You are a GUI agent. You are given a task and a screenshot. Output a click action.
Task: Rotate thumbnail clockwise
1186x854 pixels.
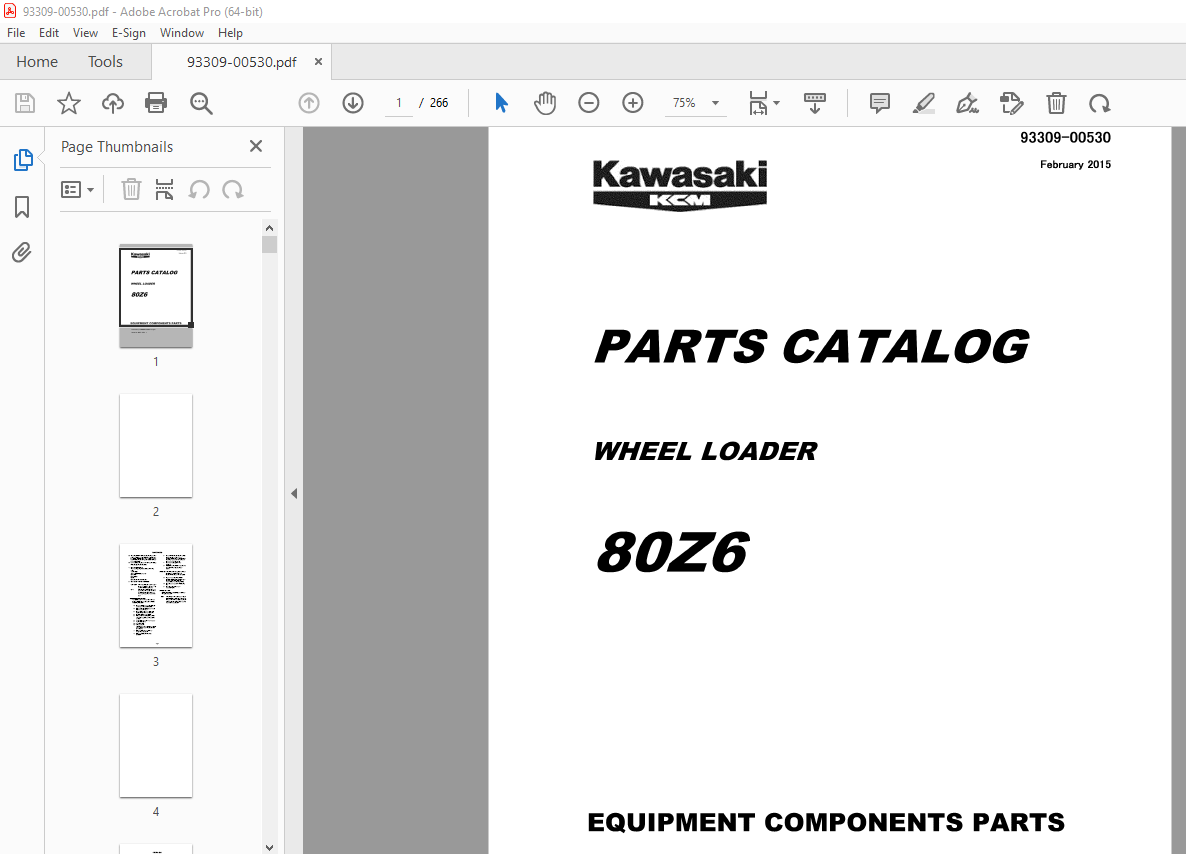(x=233, y=189)
